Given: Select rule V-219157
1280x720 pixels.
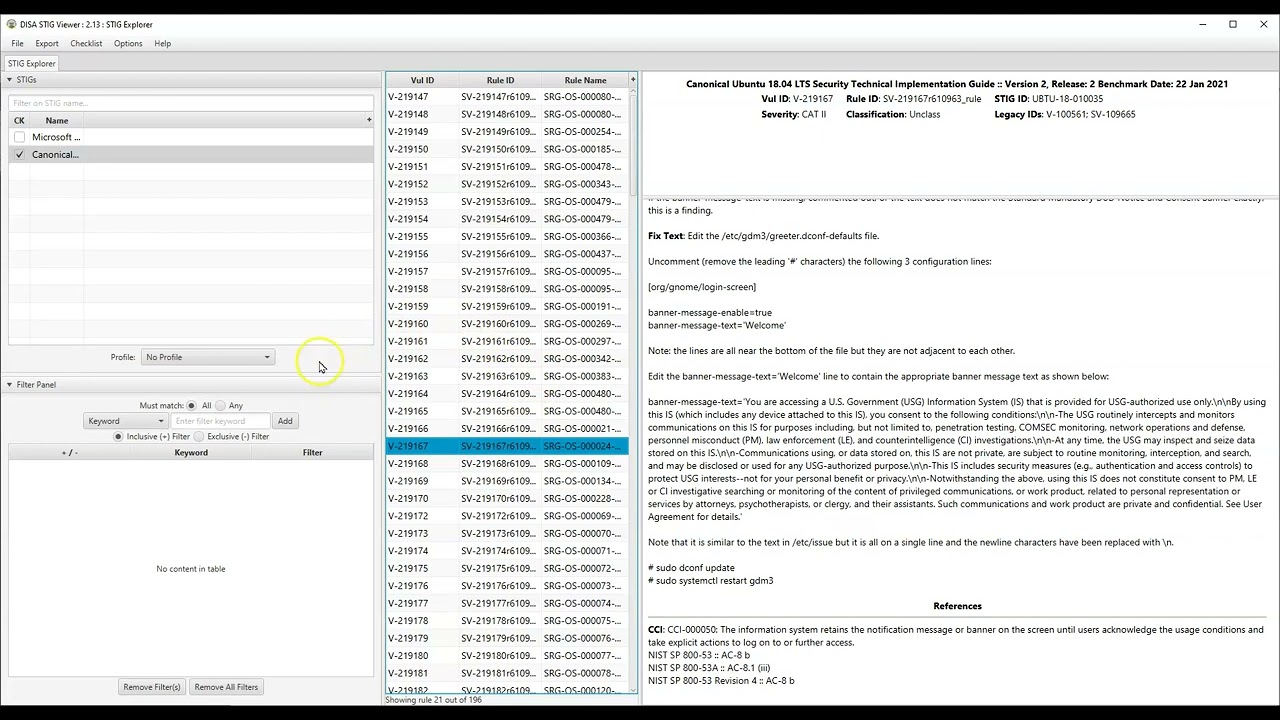Looking at the screenshot, I should click(508, 272).
